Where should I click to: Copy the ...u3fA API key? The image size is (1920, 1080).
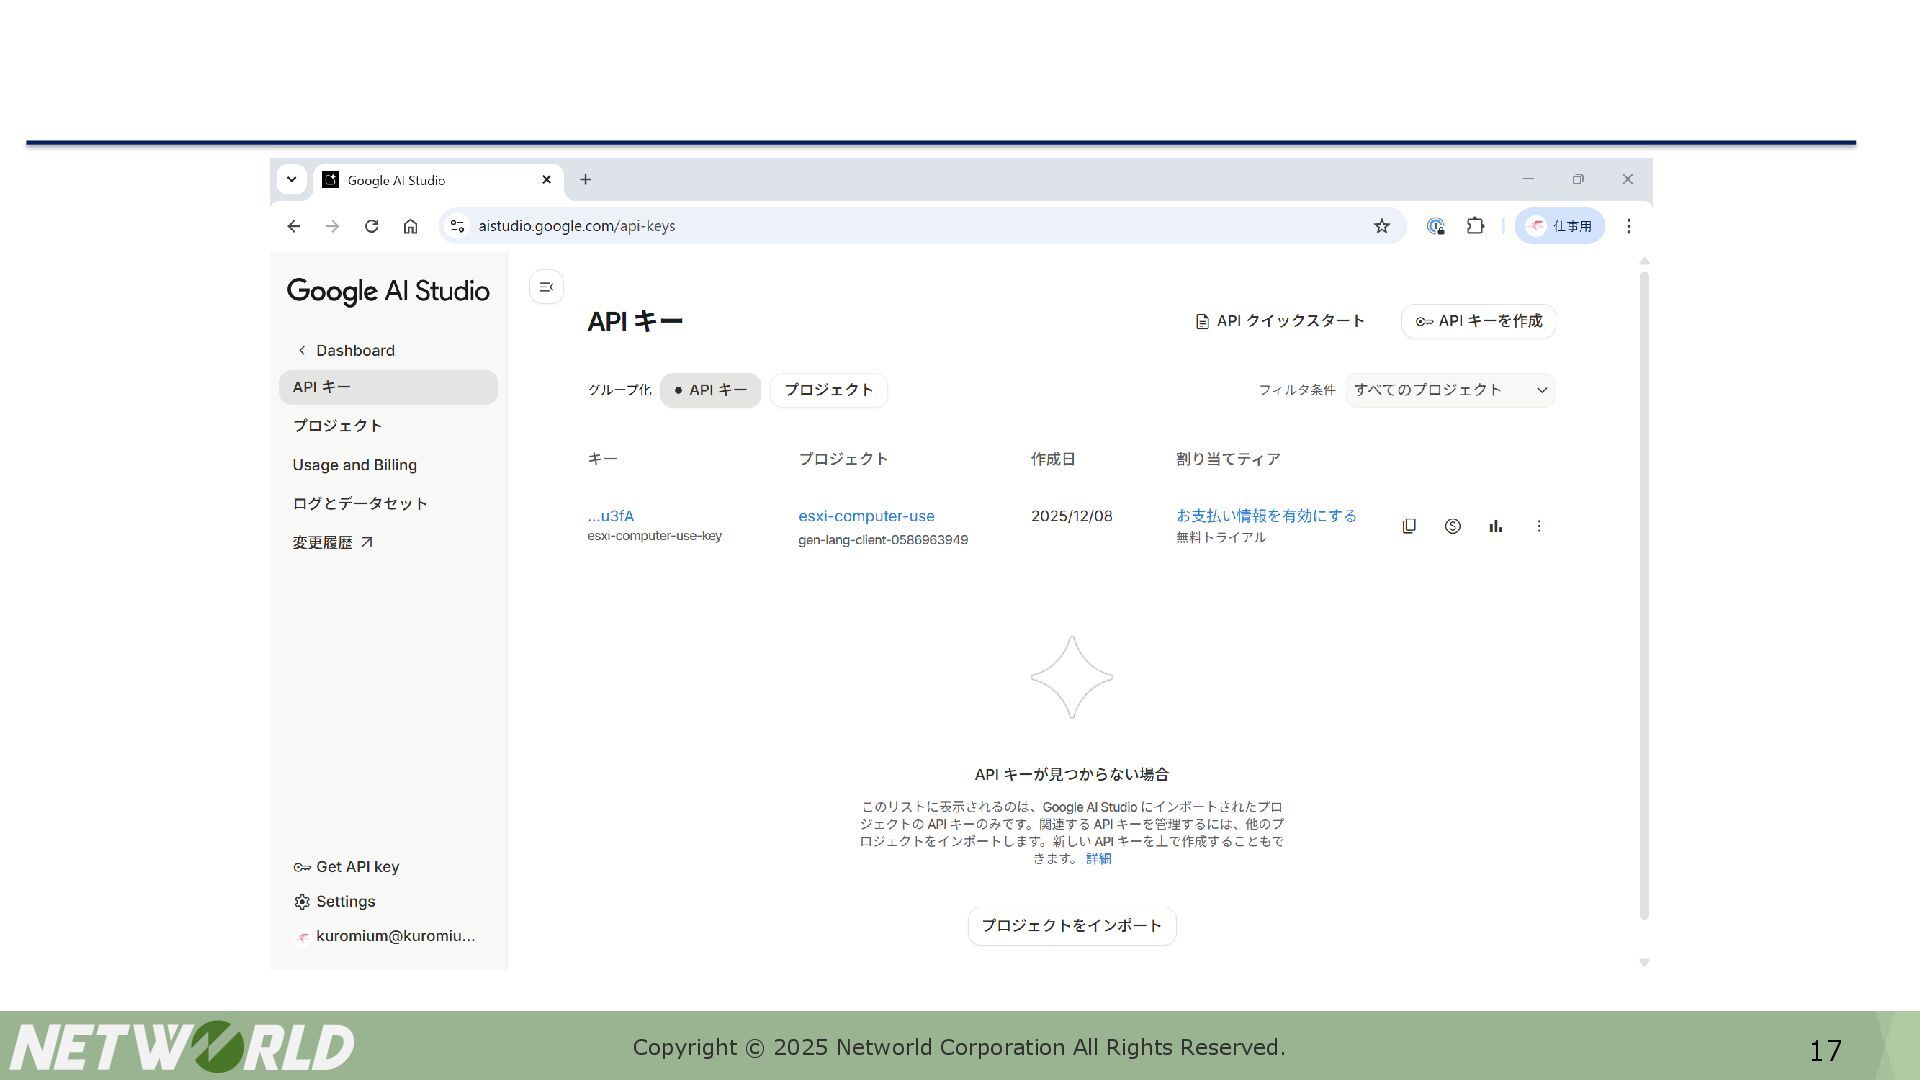(1409, 526)
